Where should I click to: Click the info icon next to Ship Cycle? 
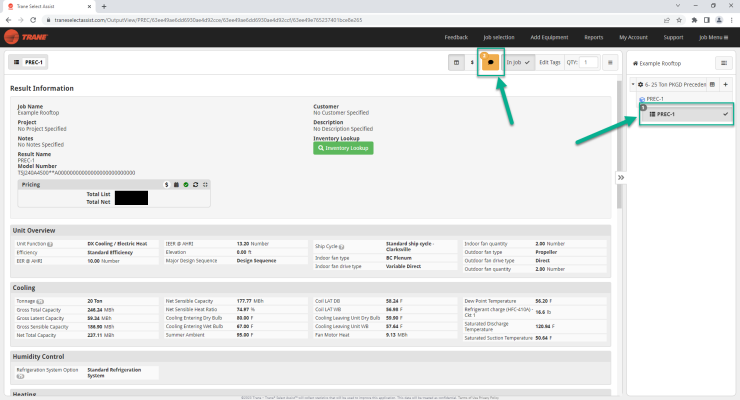click(x=341, y=247)
